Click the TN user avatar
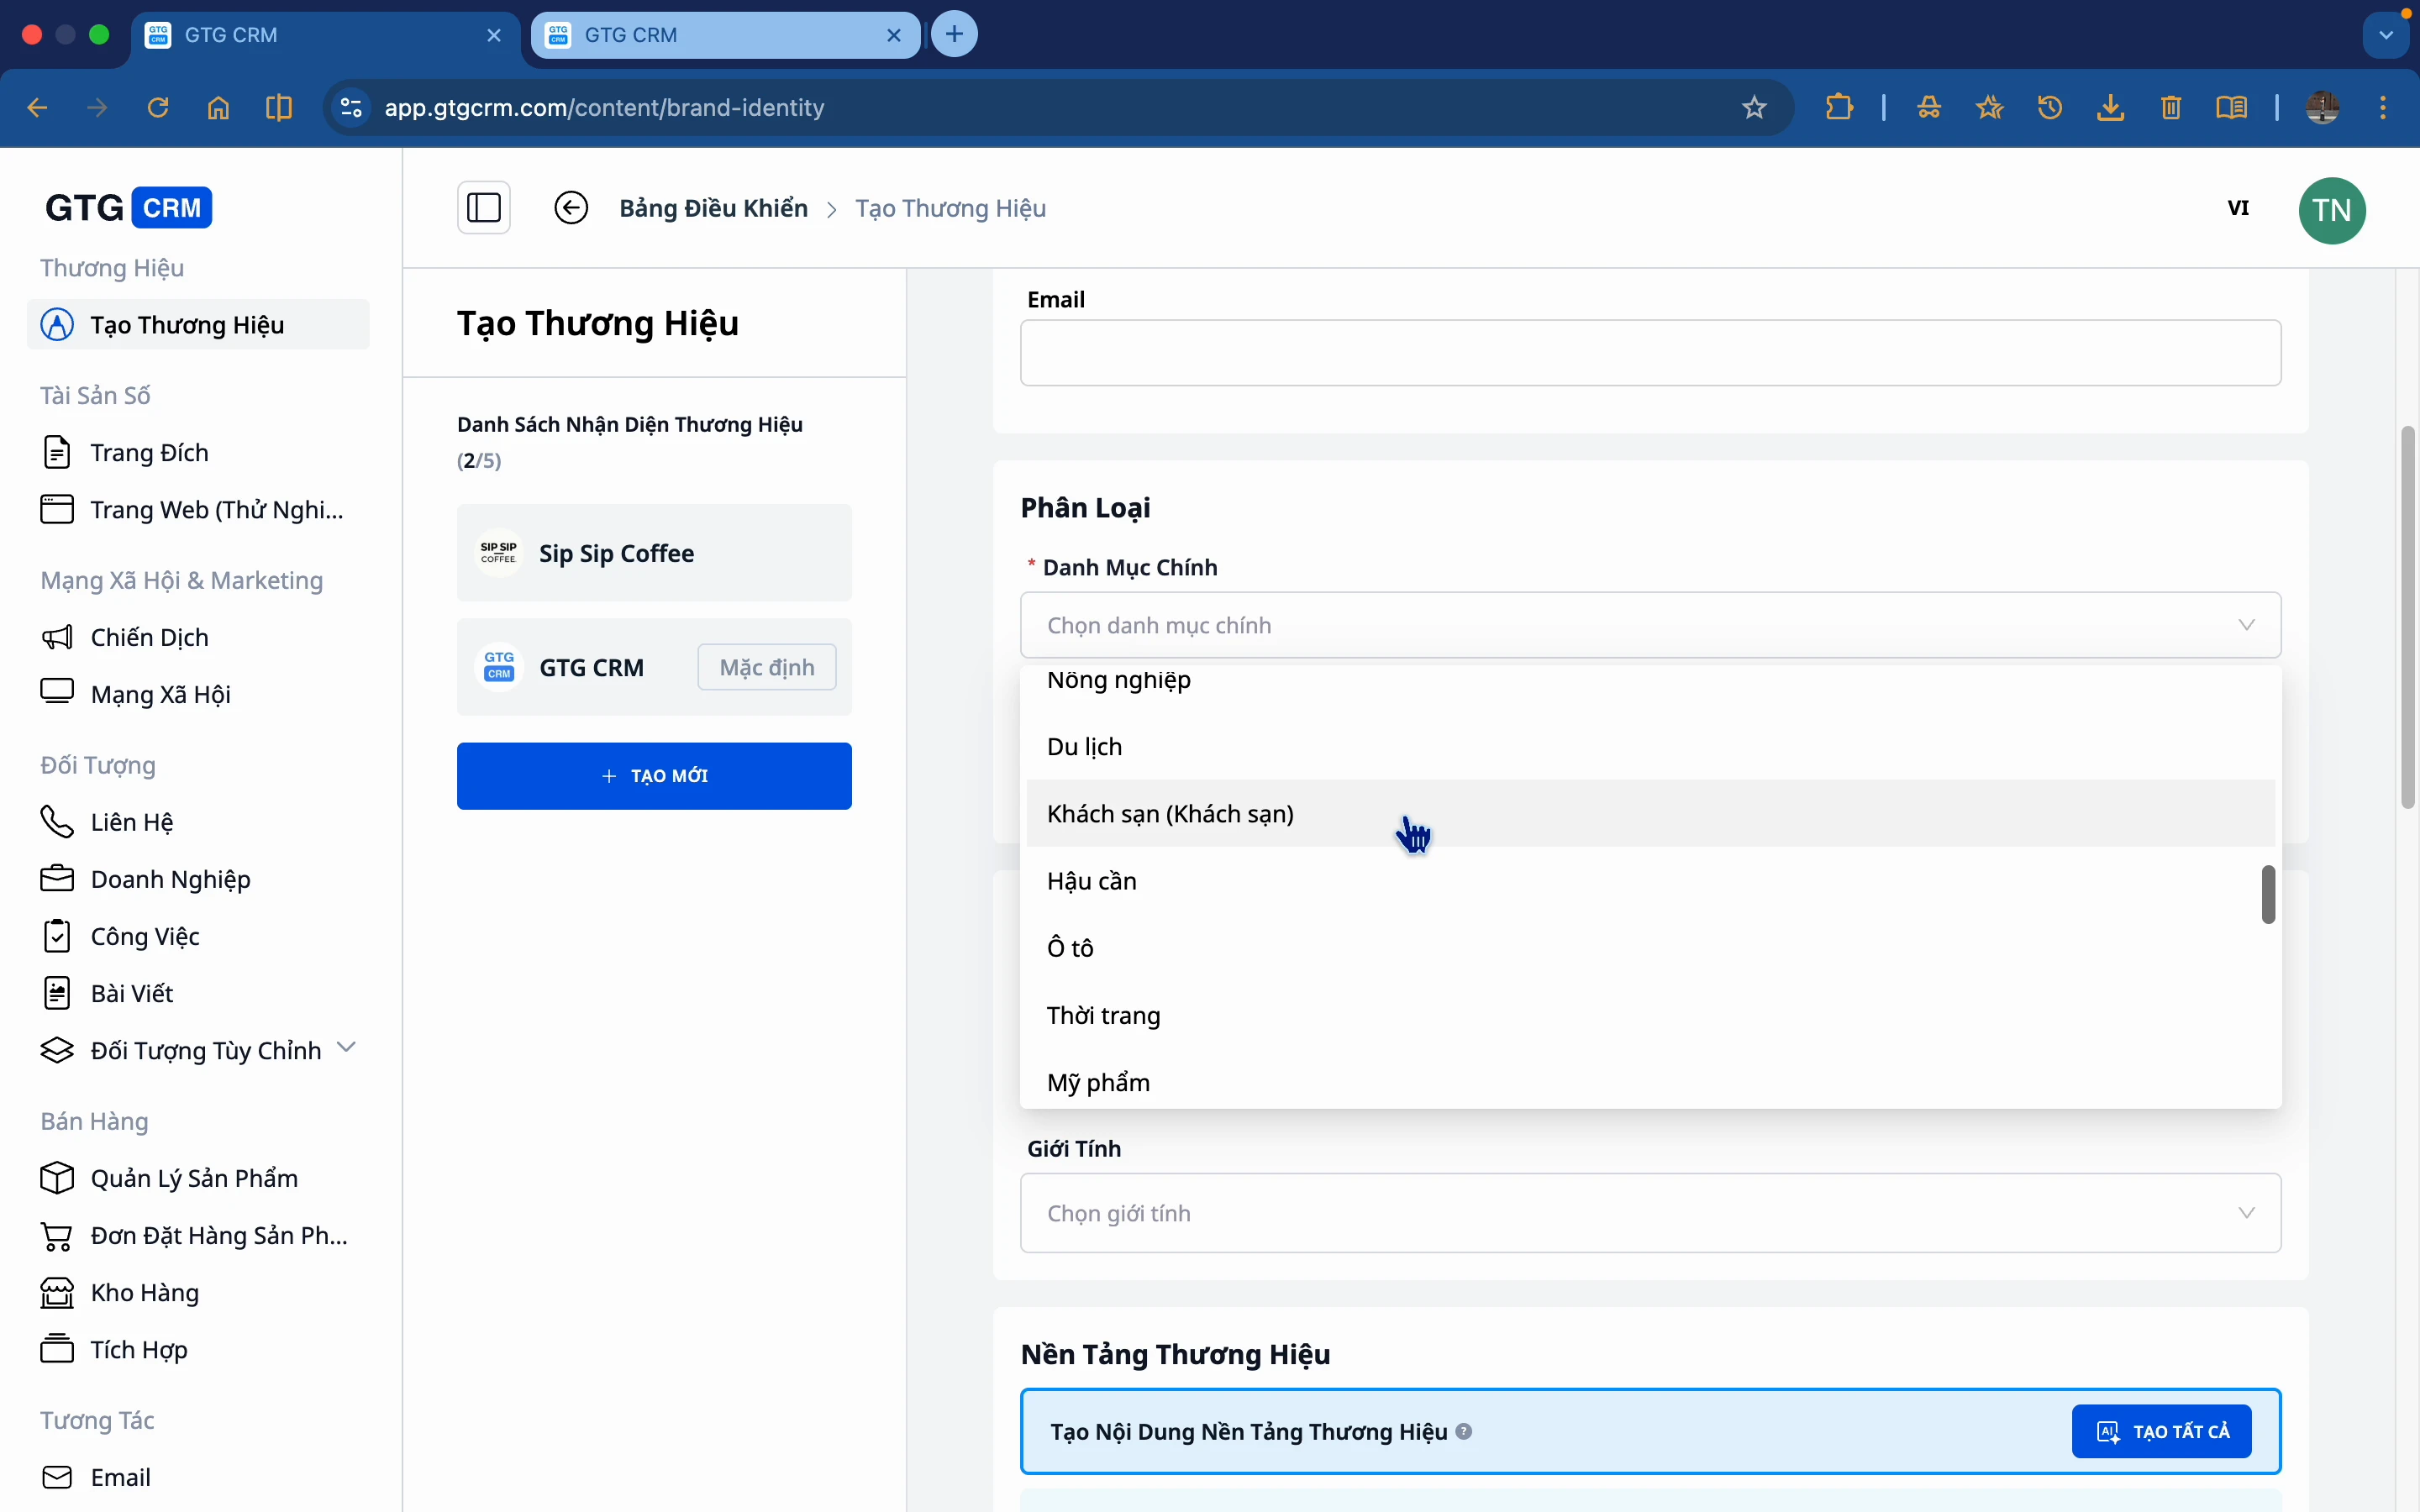Image resolution: width=2420 pixels, height=1512 pixels. (x=2331, y=210)
